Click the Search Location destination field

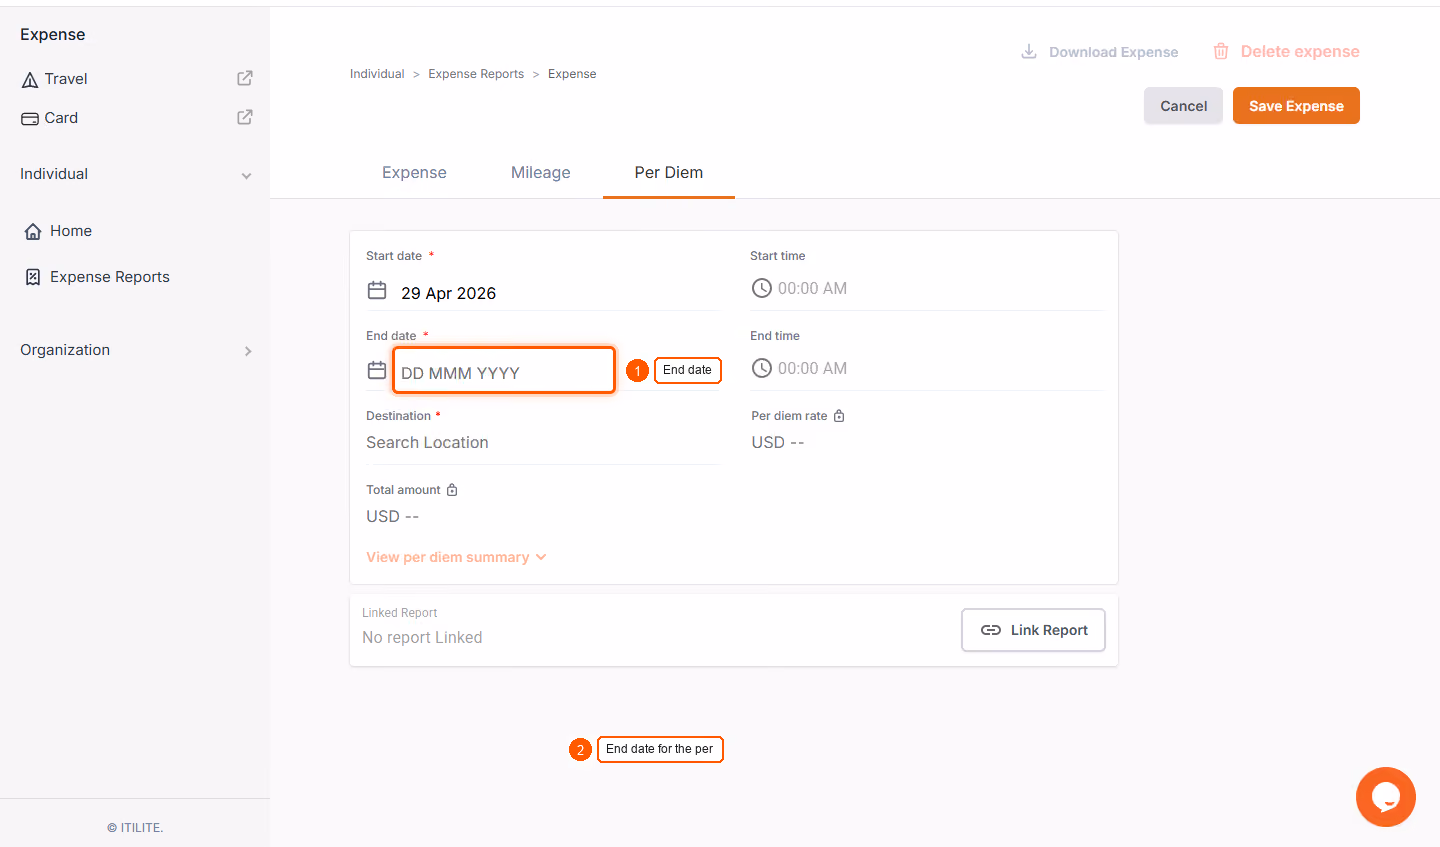[543, 443]
